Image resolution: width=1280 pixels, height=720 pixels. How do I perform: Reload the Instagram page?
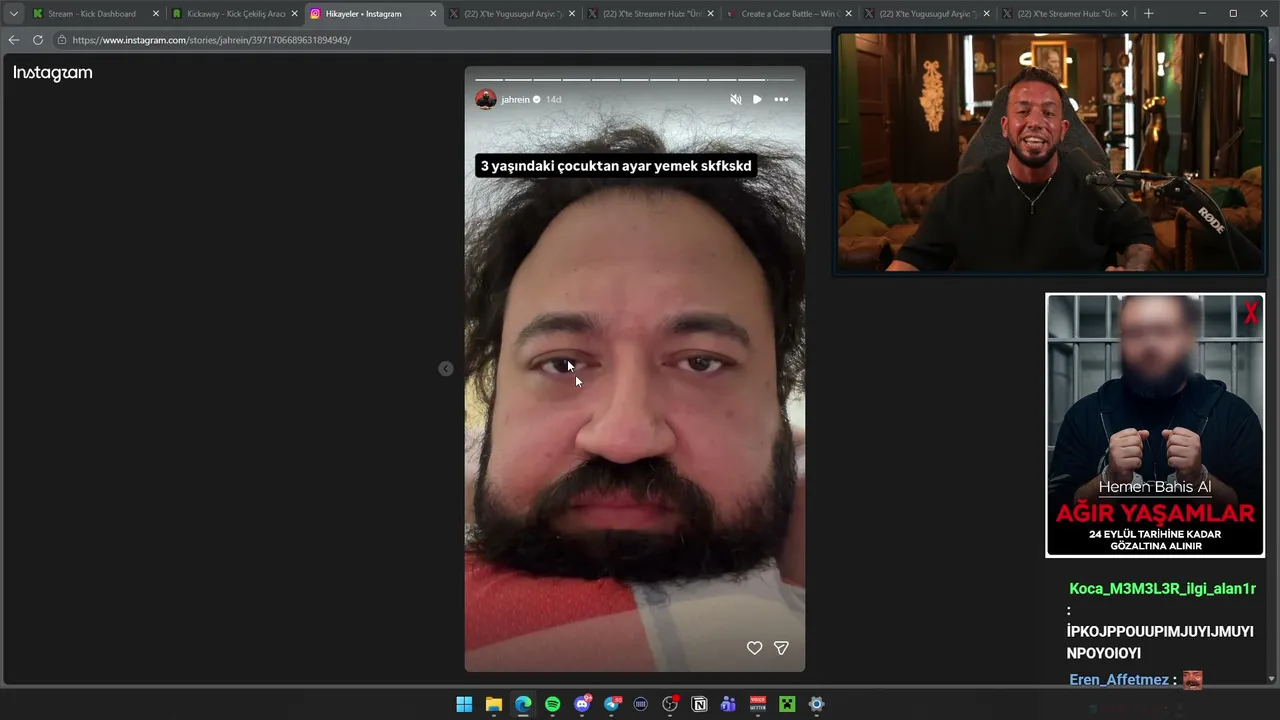coord(38,40)
